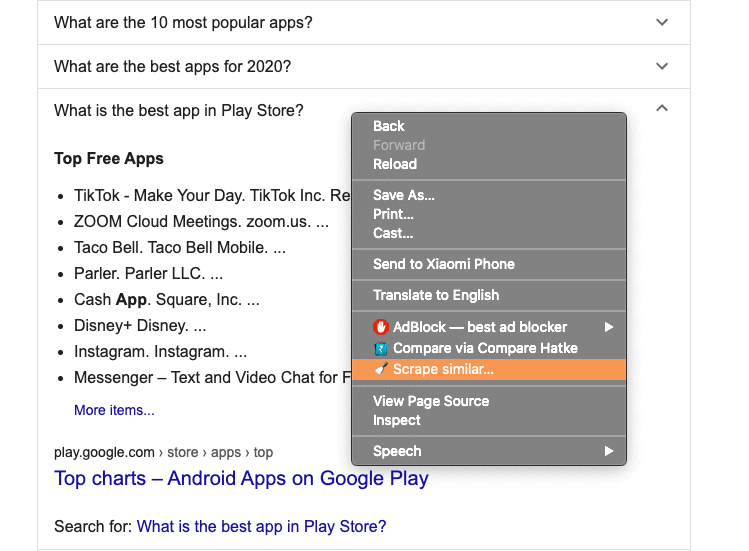Choose Translate to English
This screenshot has width=749, height=551.
(489, 295)
